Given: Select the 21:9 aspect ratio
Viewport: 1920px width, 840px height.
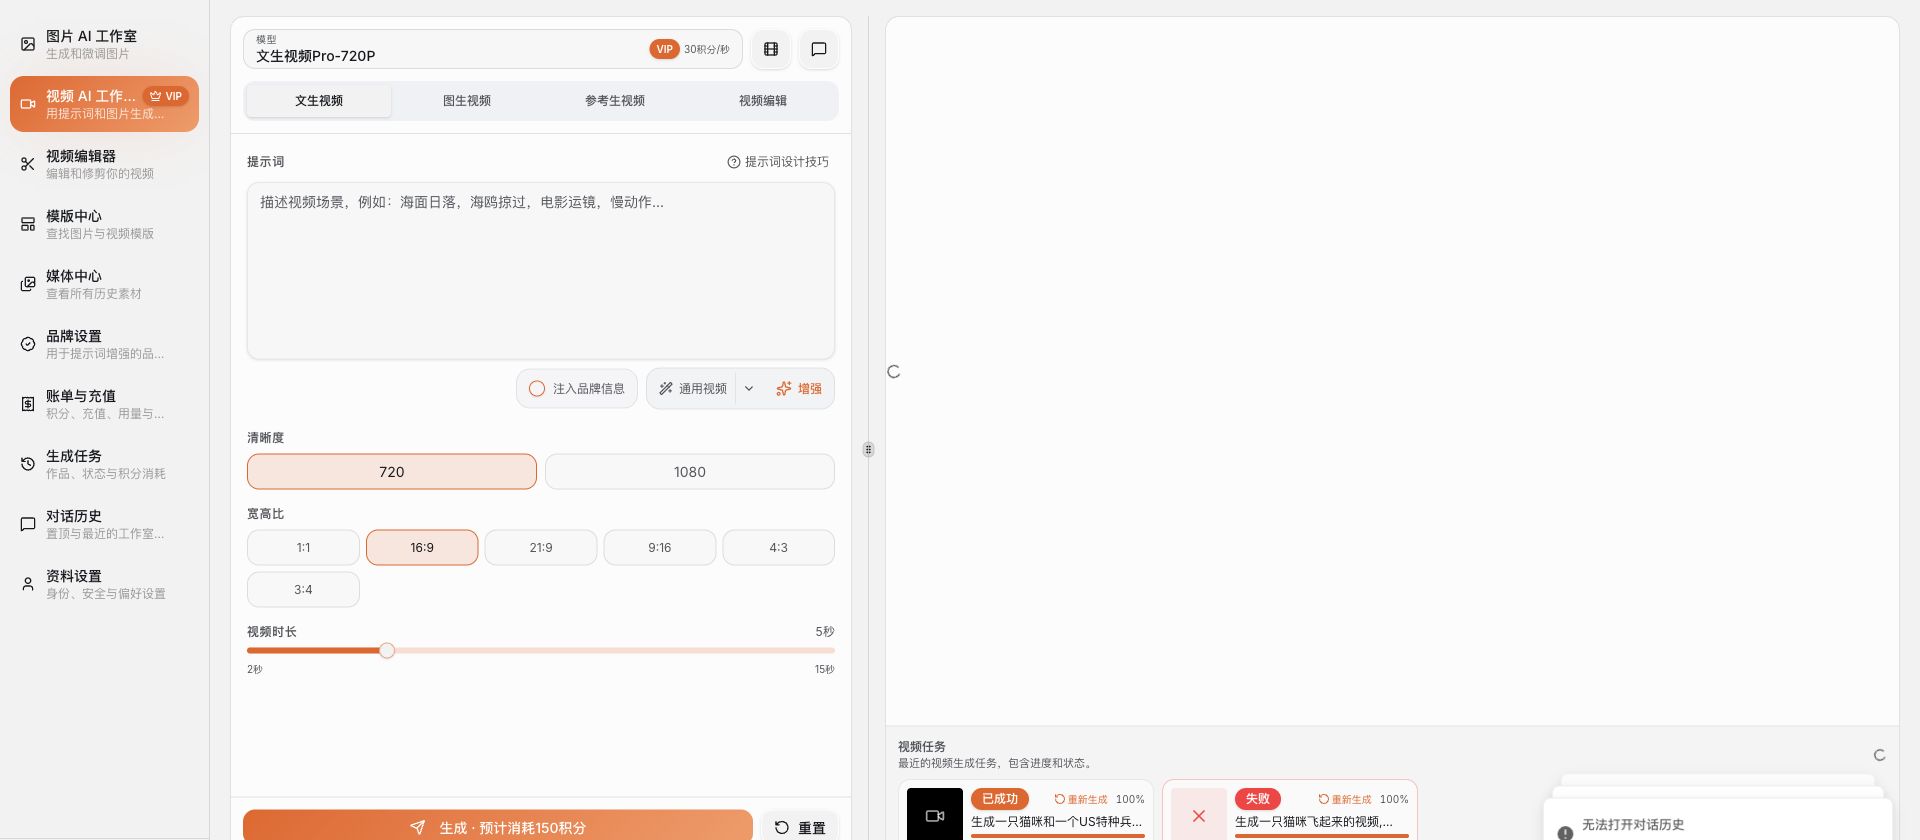Looking at the screenshot, I should click(541, 548).
